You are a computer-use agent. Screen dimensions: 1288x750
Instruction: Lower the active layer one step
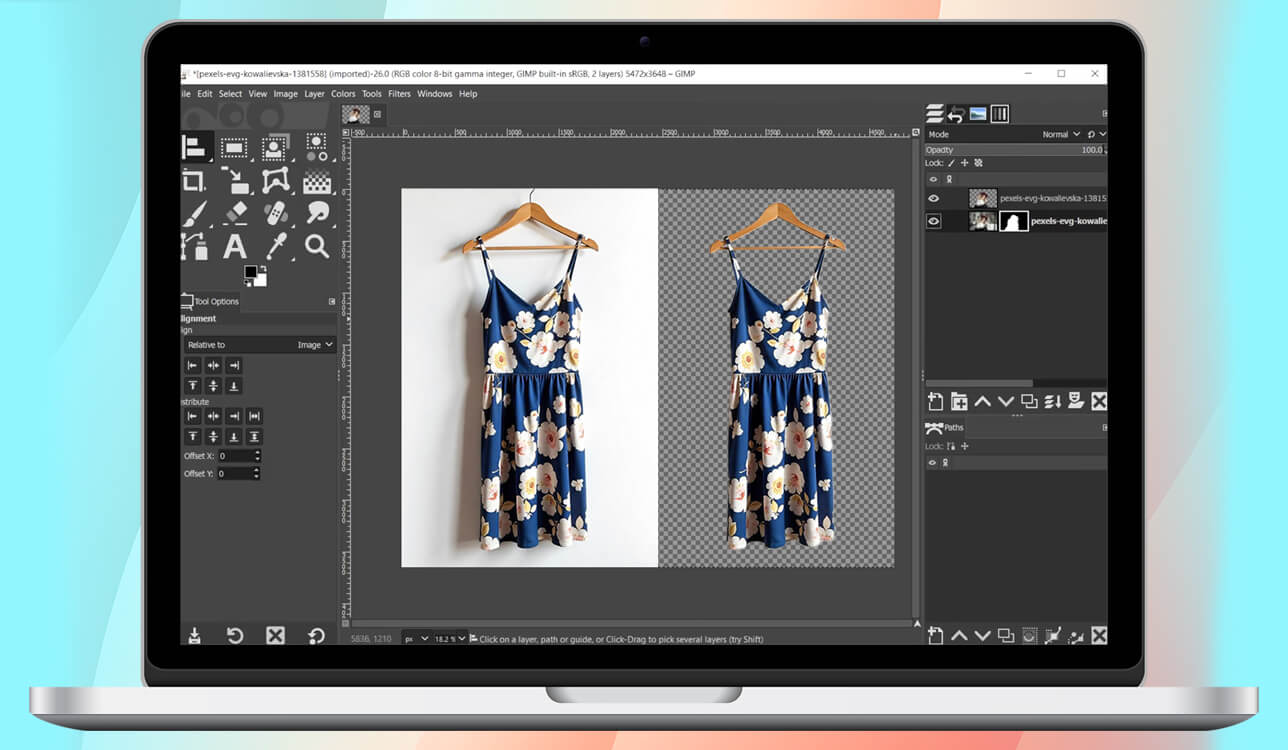(x=1006, y=401)
